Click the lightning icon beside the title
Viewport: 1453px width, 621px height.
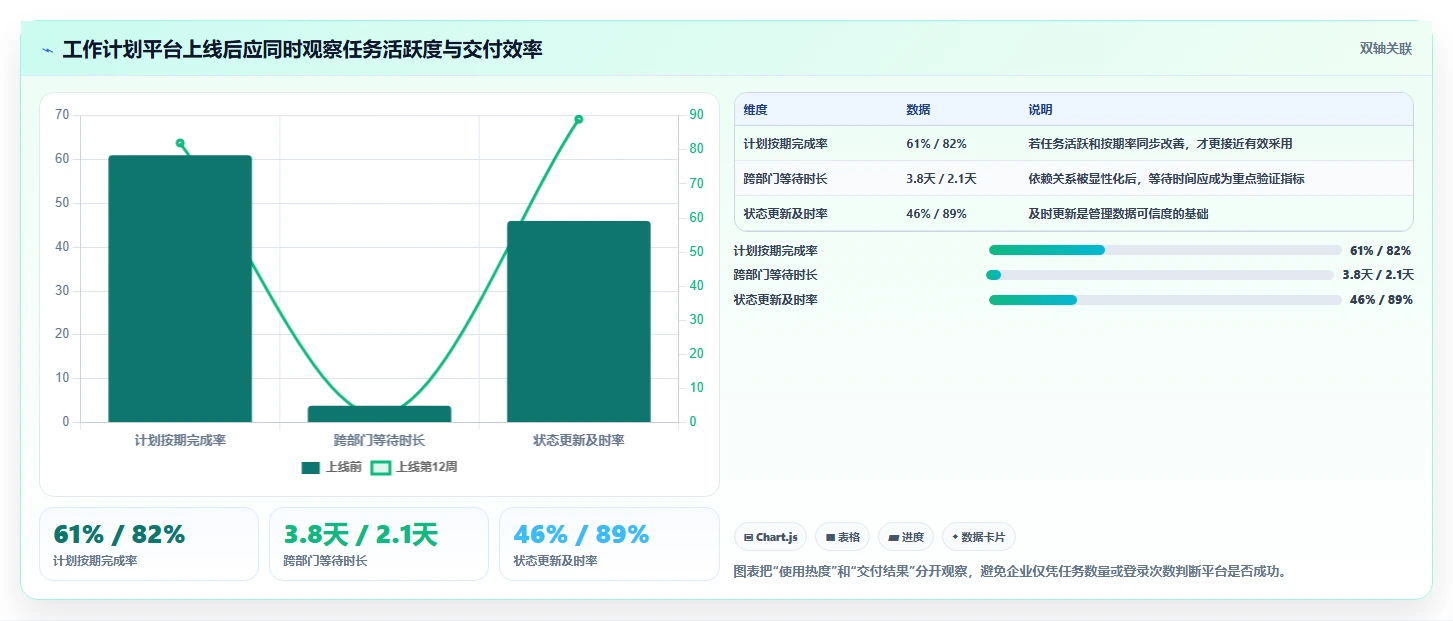[x=48, y=50]
